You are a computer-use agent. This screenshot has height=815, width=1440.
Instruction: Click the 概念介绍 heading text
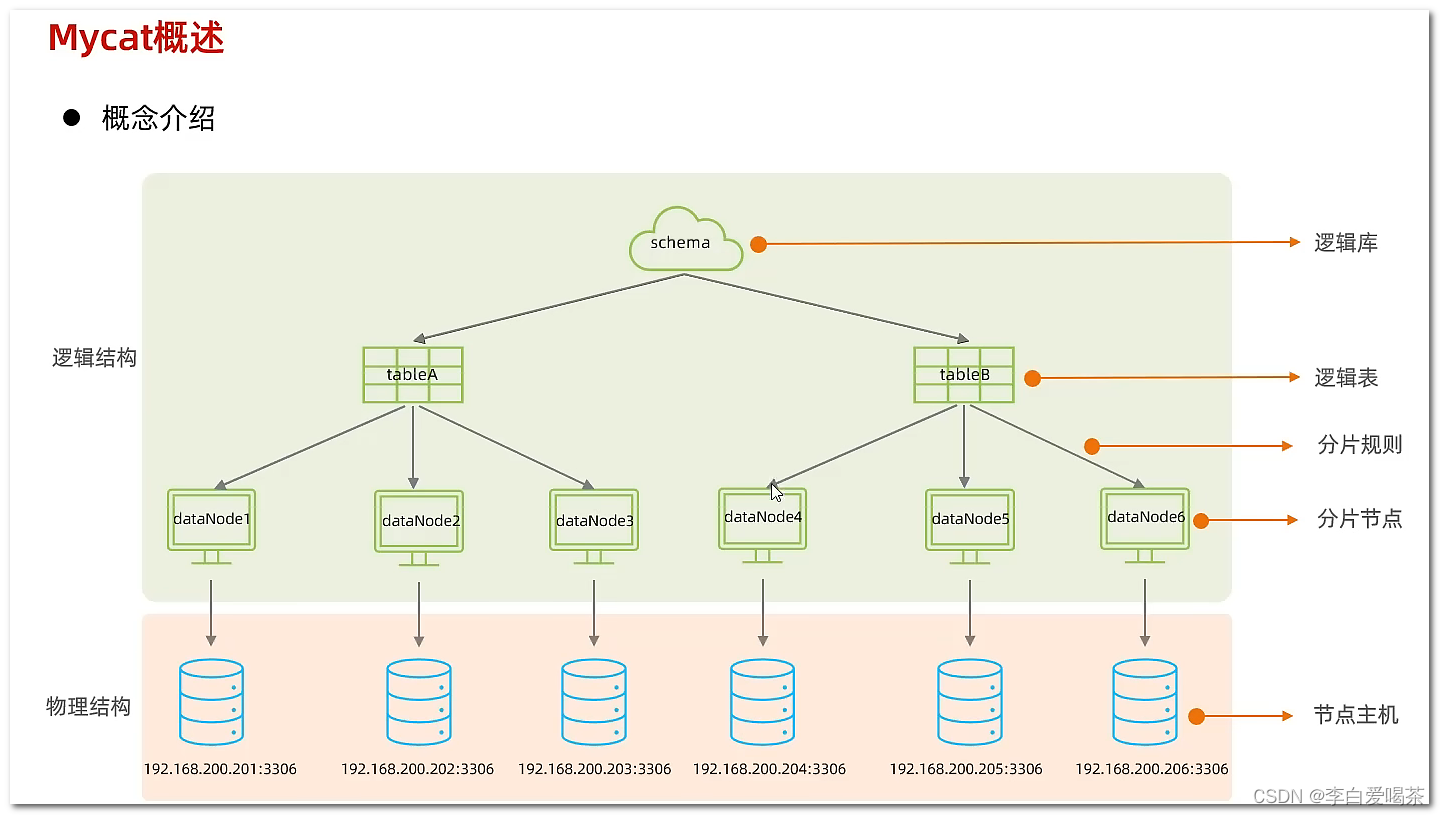[158, 118]
